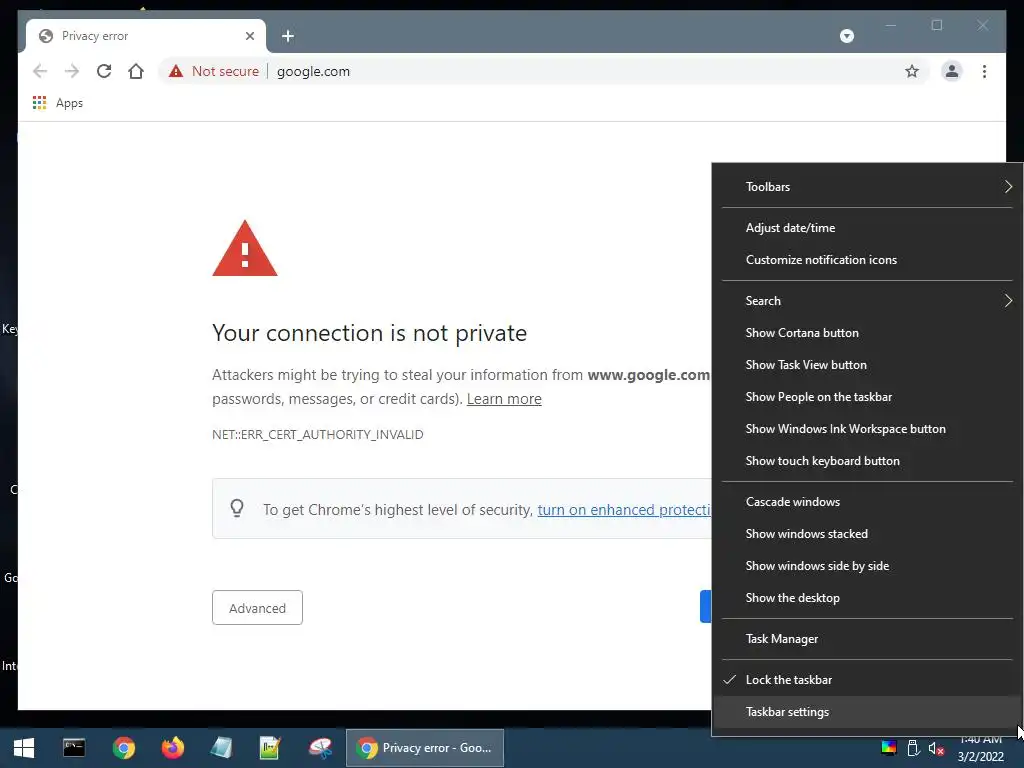Toggle Show Cortana button

point(867,333)
